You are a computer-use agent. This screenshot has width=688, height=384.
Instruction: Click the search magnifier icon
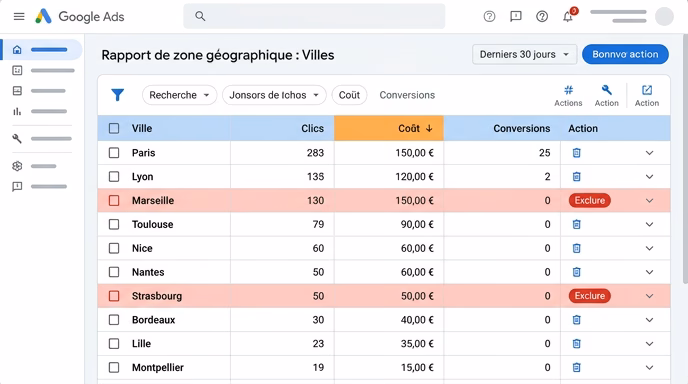(x=200, y=16)
